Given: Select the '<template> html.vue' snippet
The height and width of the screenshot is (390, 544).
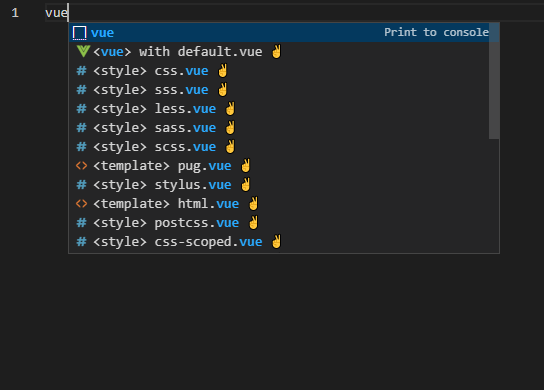Looking at the screenshot, I should (x=284, y=204).
